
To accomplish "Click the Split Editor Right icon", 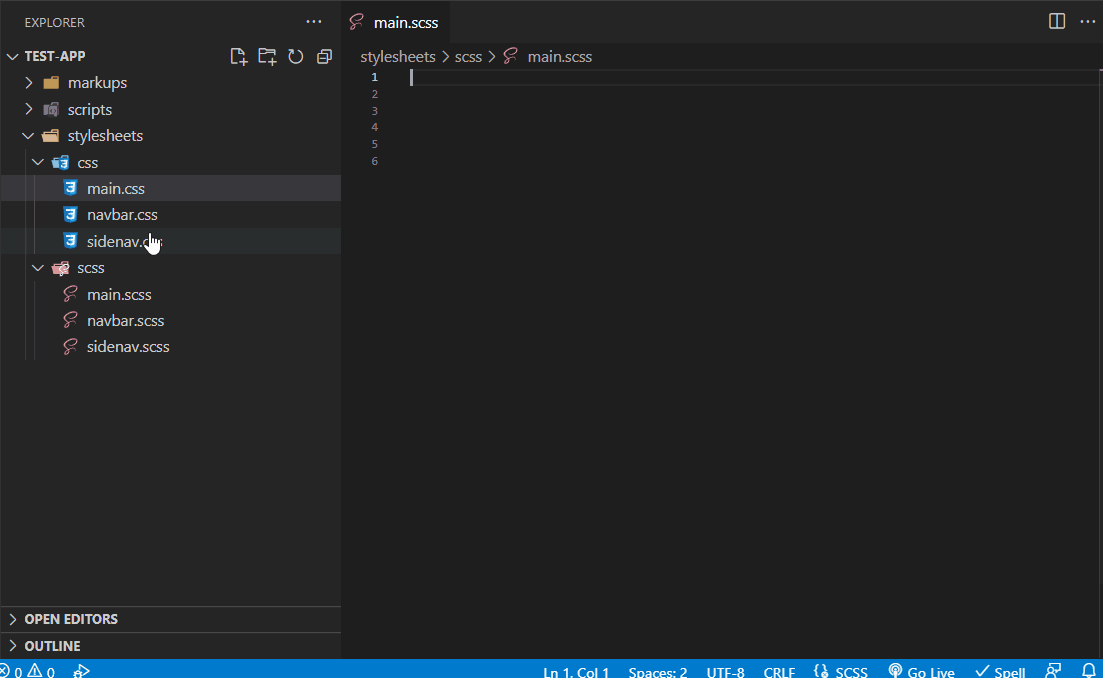I will click(x=1057, y=21).
